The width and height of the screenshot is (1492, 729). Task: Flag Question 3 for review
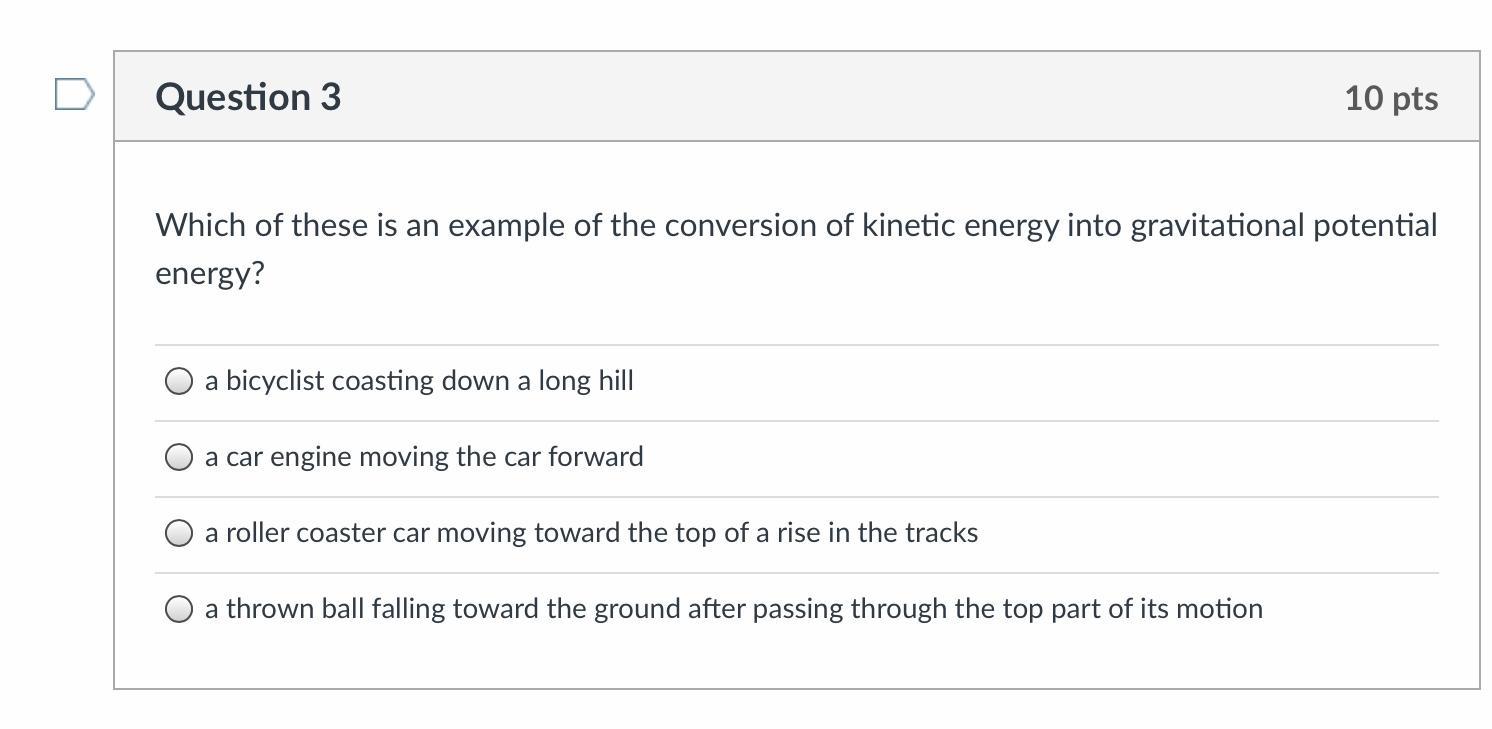[74, 95]
